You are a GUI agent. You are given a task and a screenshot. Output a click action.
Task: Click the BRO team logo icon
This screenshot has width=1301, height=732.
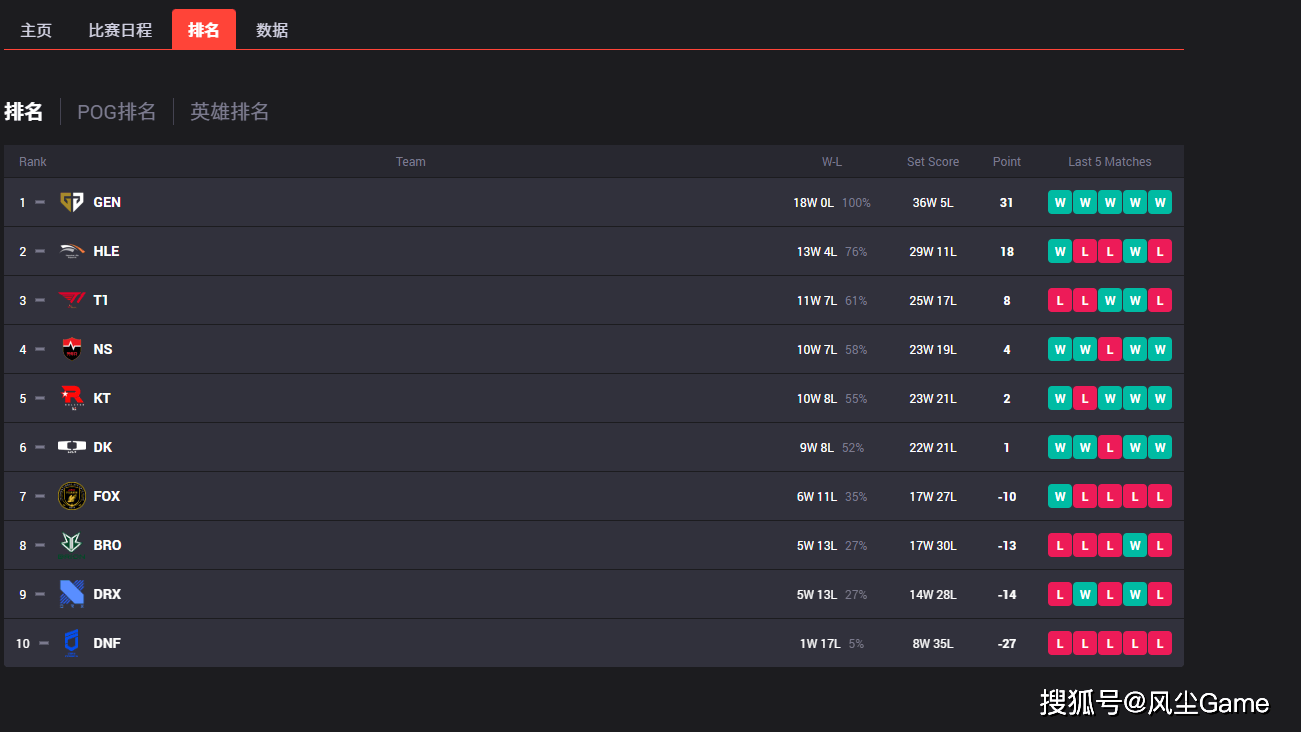point(71,545)
